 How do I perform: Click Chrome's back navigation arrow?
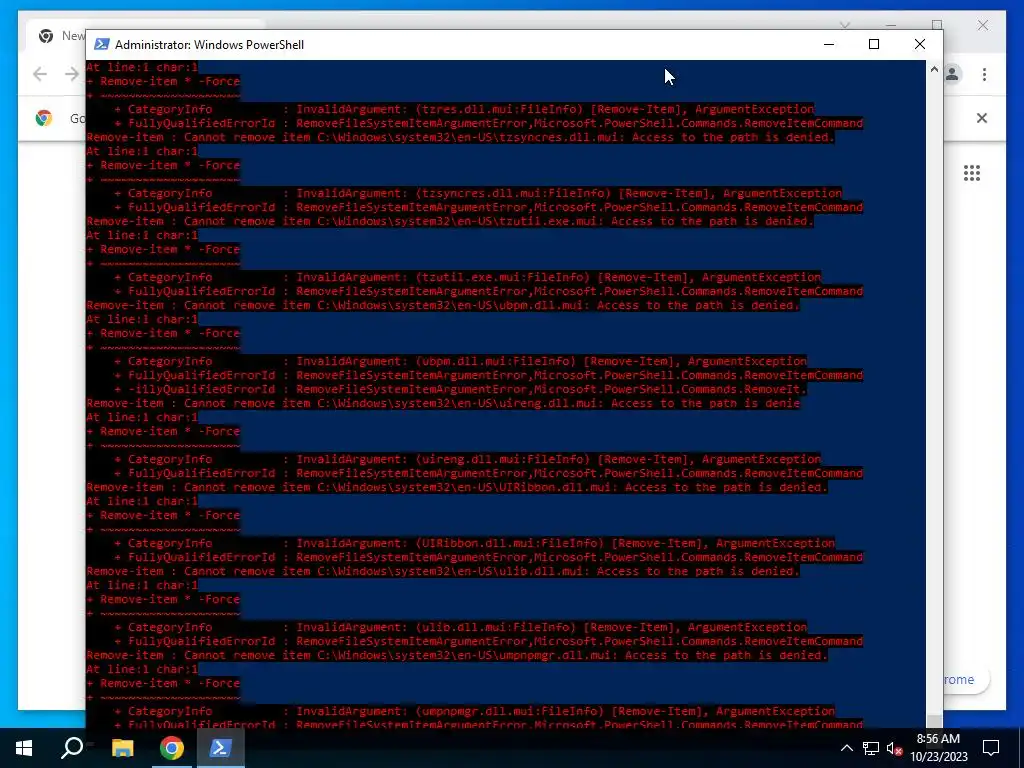click(x=40, y=74)
